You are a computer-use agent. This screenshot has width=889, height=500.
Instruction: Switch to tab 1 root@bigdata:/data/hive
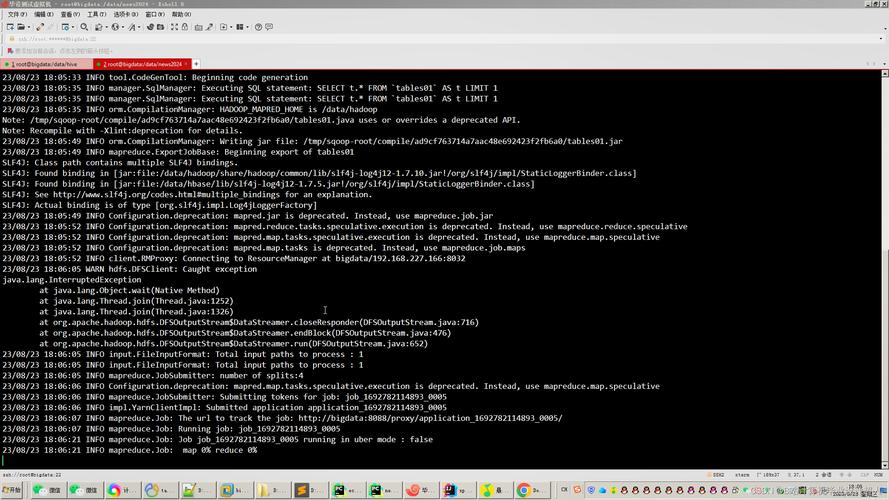(x=45, y=64)
